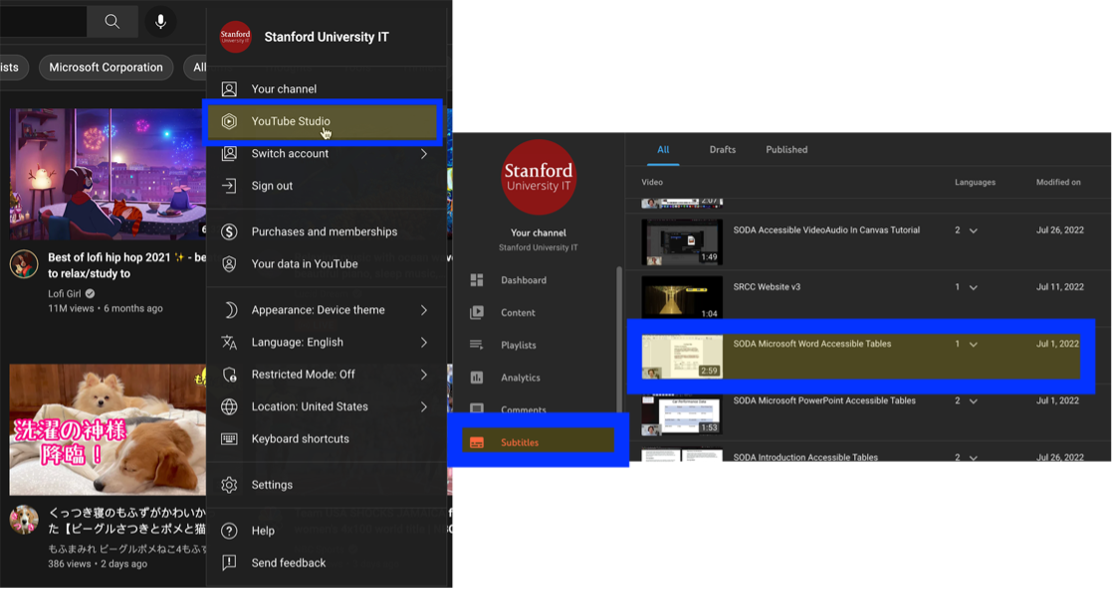Viewport: 1115px width, 592px height.
Task: Open Best of lofi hip hop 2021 title
Action: 127,265
